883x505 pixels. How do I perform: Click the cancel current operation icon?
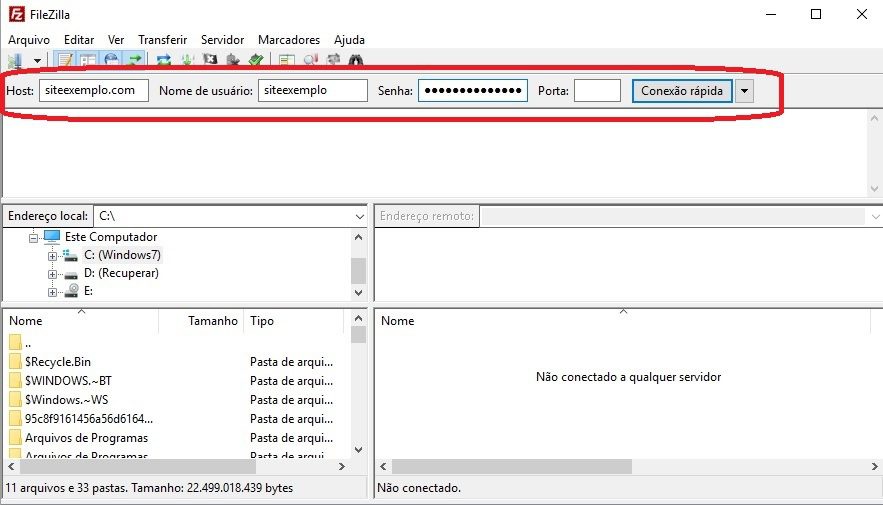pyautogui.click(x=210, y=60)
